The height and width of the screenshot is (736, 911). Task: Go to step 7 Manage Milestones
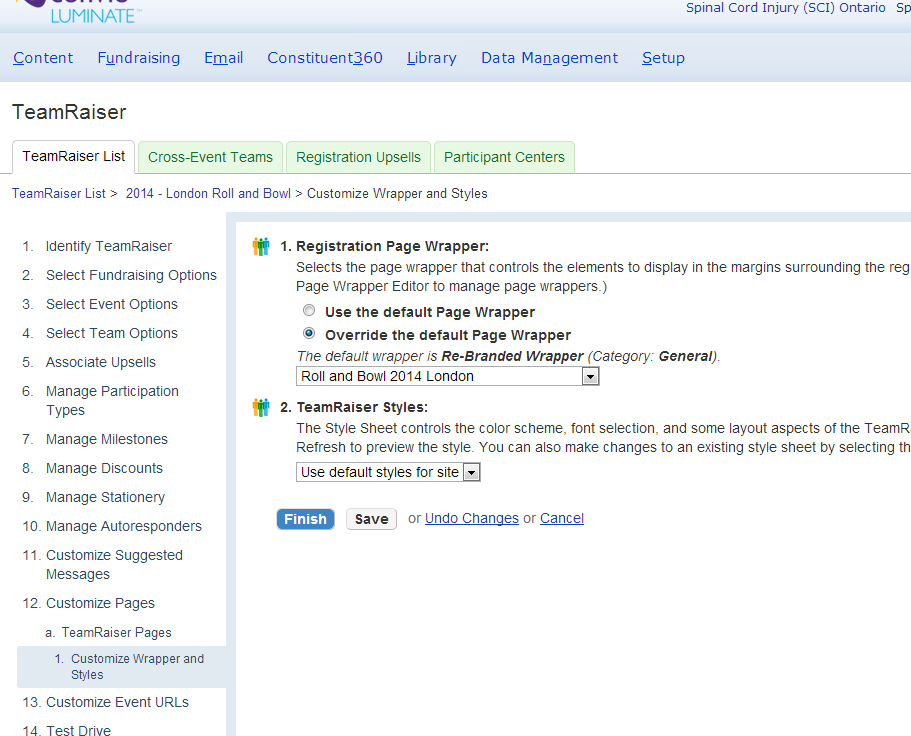106,439
